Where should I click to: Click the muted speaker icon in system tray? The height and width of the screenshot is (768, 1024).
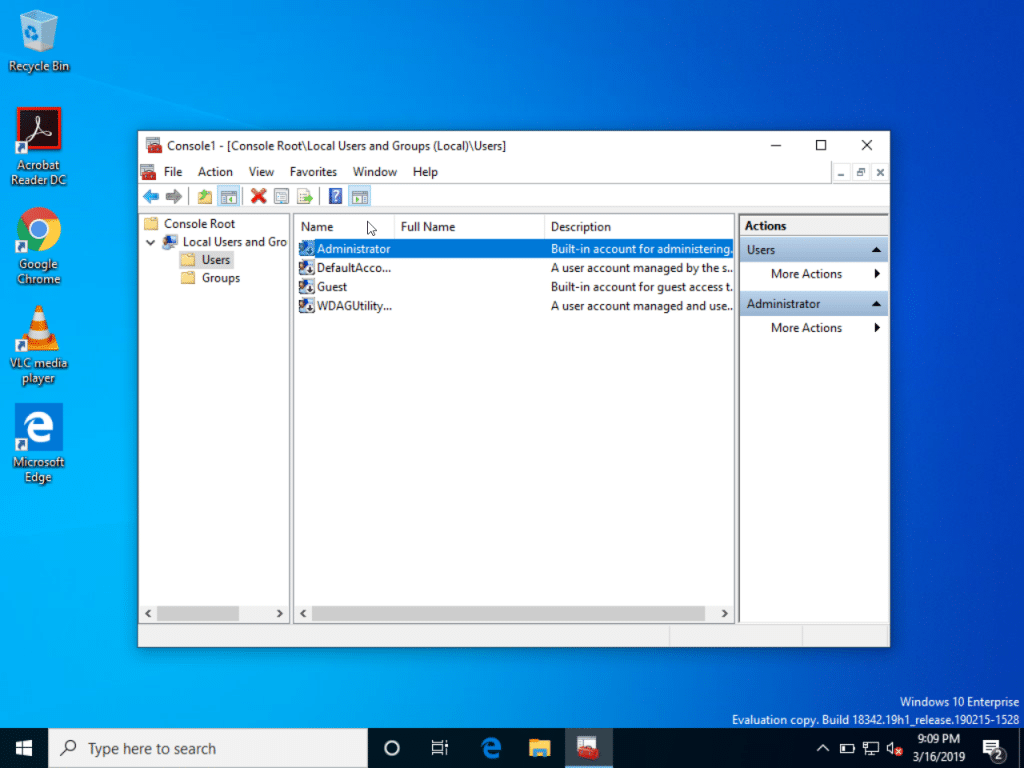pos(894,747)
